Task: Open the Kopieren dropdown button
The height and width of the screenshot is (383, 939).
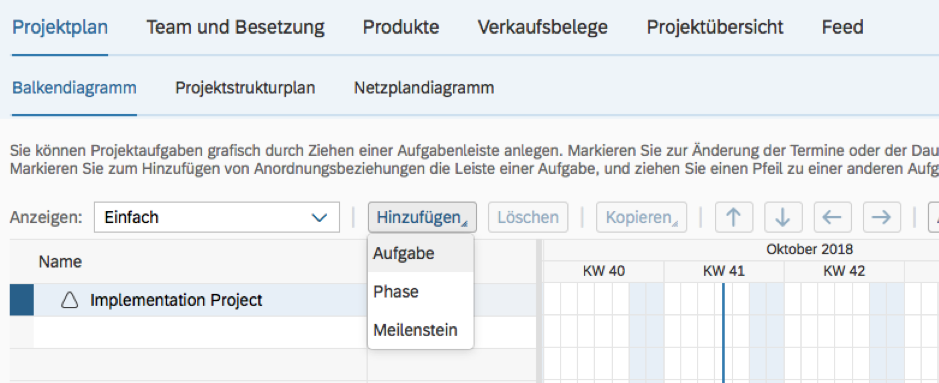Action: tap(641, 217)
